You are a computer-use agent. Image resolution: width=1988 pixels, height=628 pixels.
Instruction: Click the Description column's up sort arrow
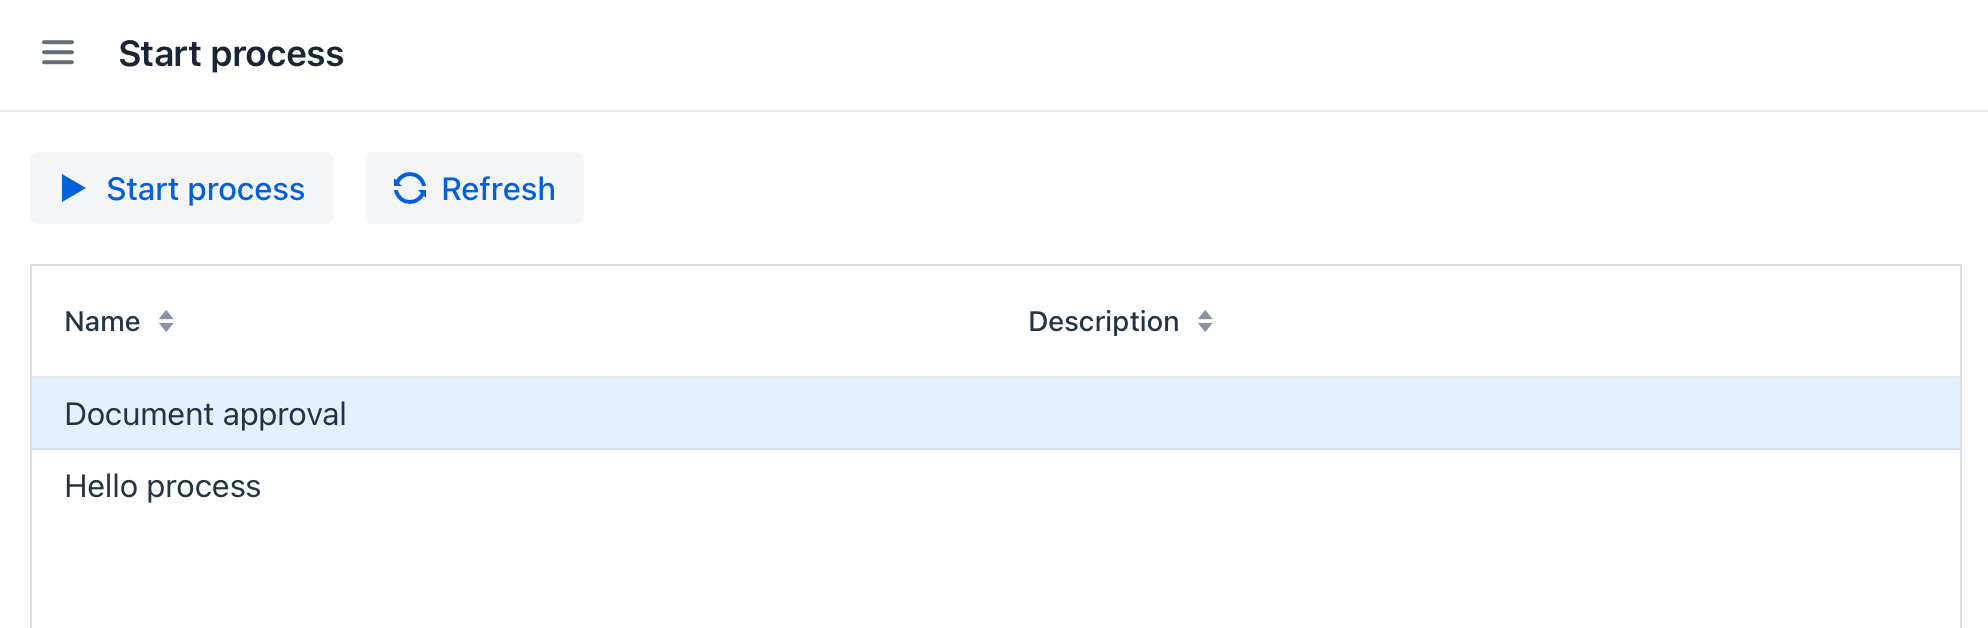pos(1205,314)
